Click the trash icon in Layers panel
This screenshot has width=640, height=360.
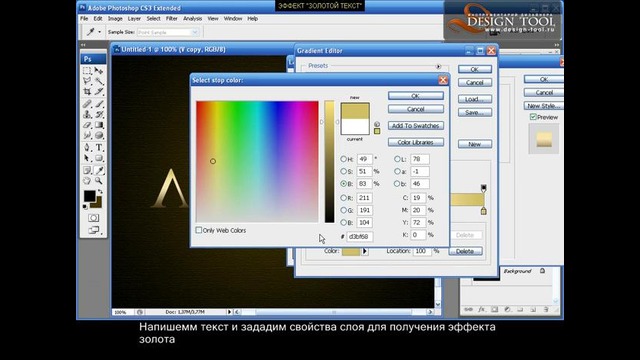click(x=546, y=310)
